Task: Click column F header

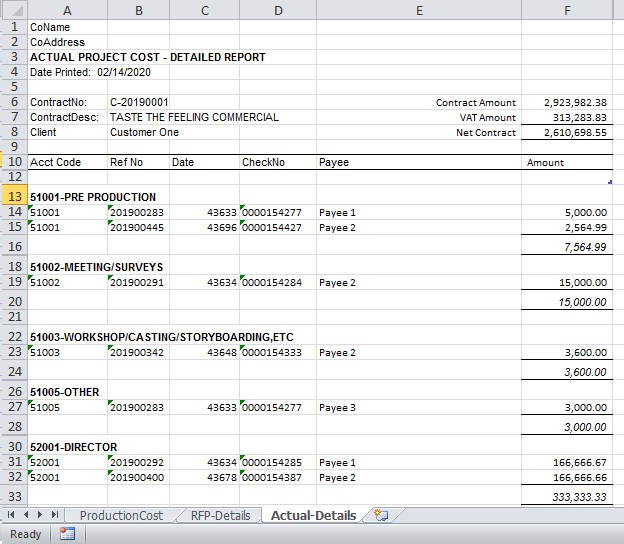Action: point(566,10)
